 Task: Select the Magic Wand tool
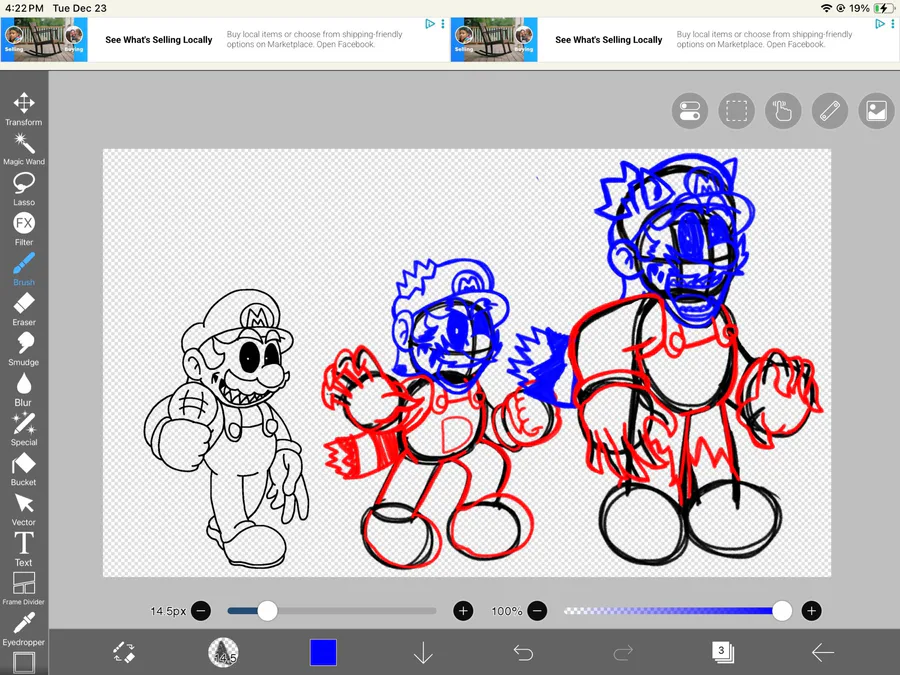24,149
